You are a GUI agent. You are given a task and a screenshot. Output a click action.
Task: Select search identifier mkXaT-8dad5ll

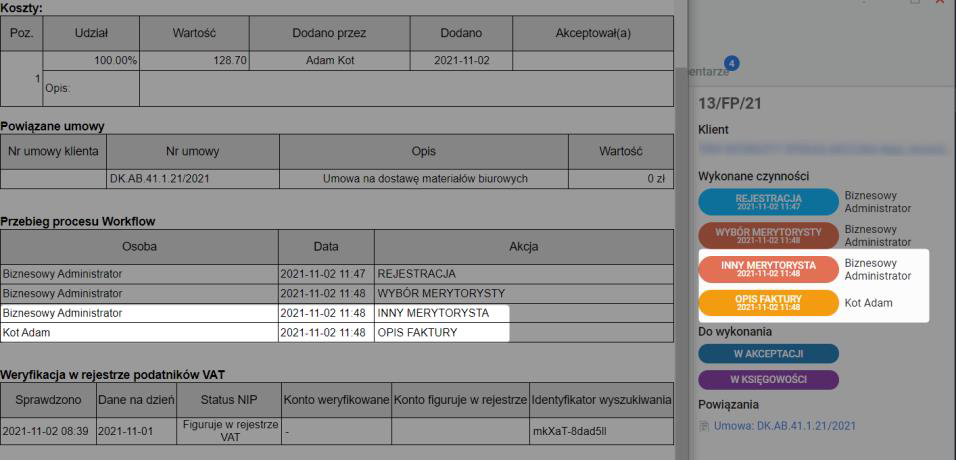(602, 431)
